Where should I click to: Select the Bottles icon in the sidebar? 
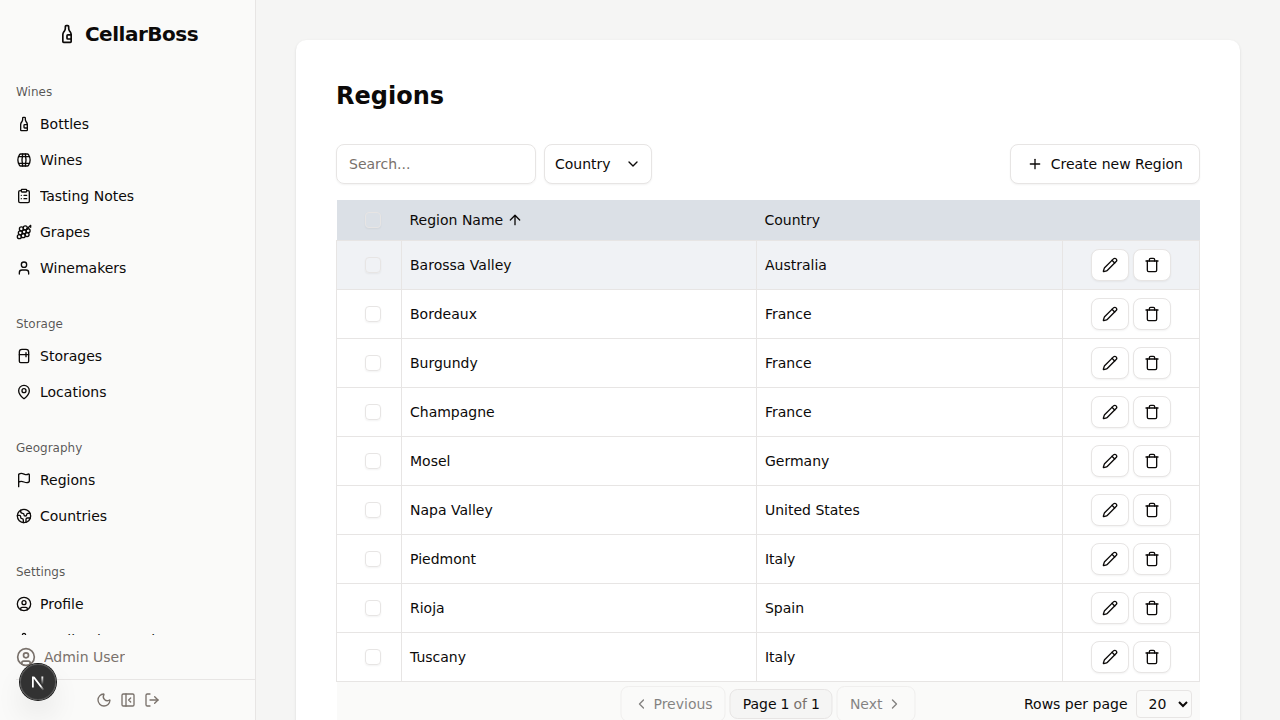[24, 124]
